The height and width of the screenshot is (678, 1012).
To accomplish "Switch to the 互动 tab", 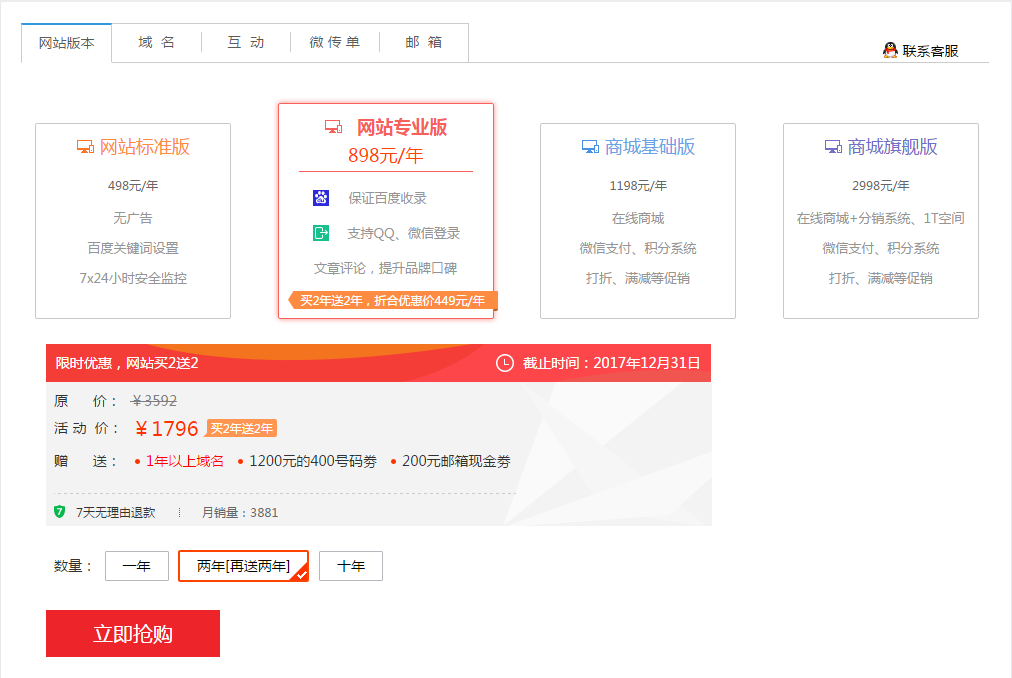I will pyautogui.click(x=244, y=42).
